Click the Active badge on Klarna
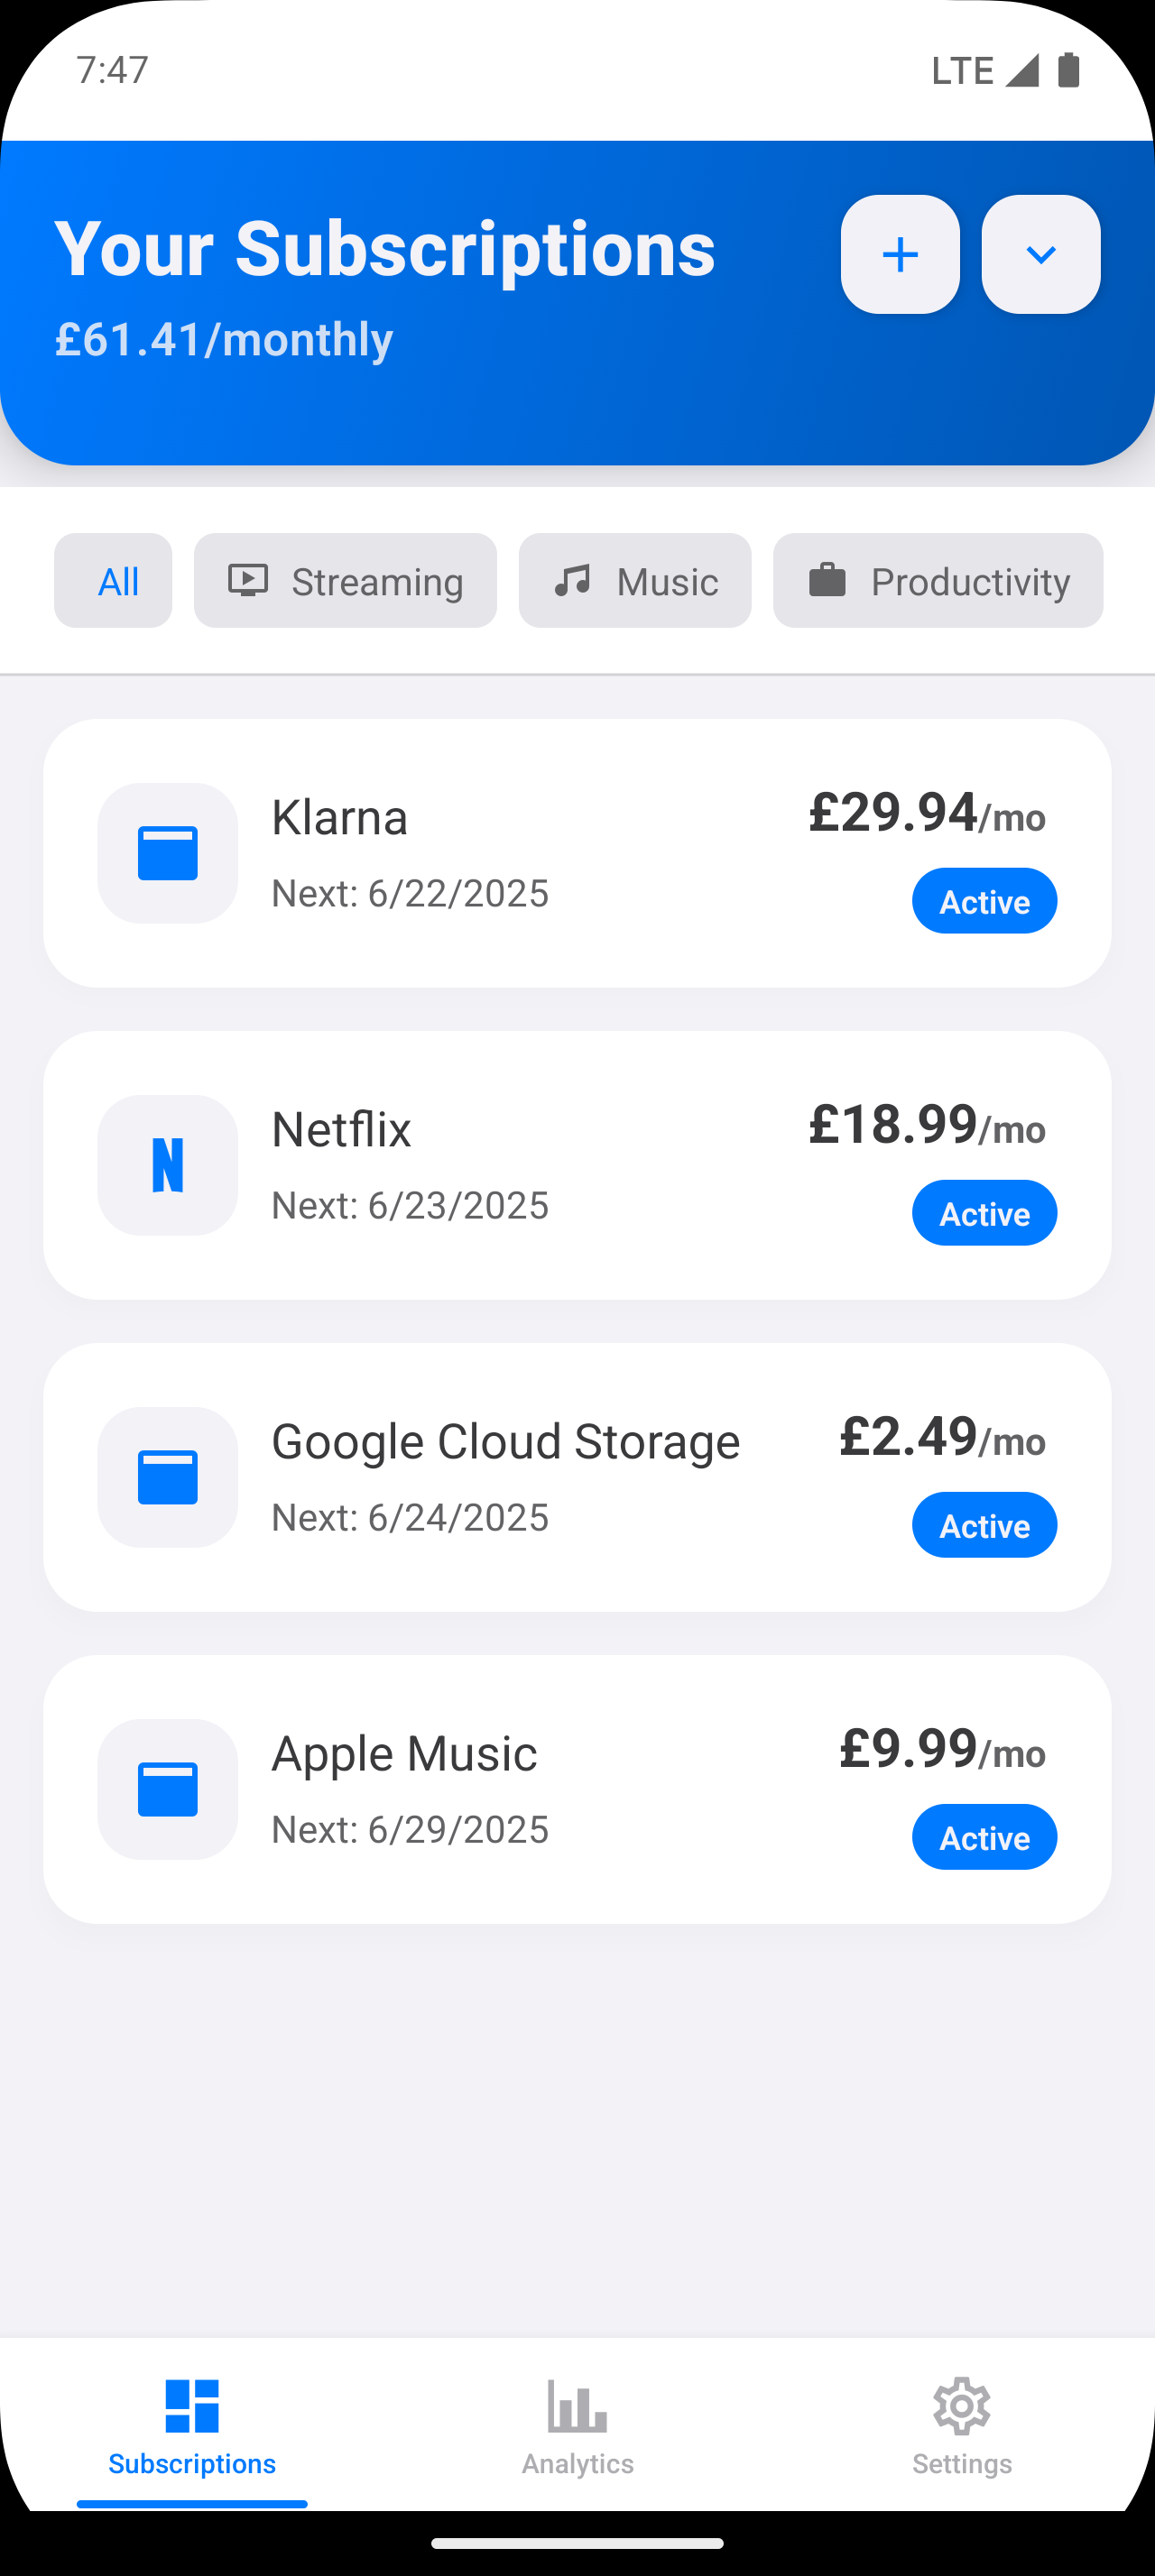1155x2576 pixels. (x=984, y=901)
